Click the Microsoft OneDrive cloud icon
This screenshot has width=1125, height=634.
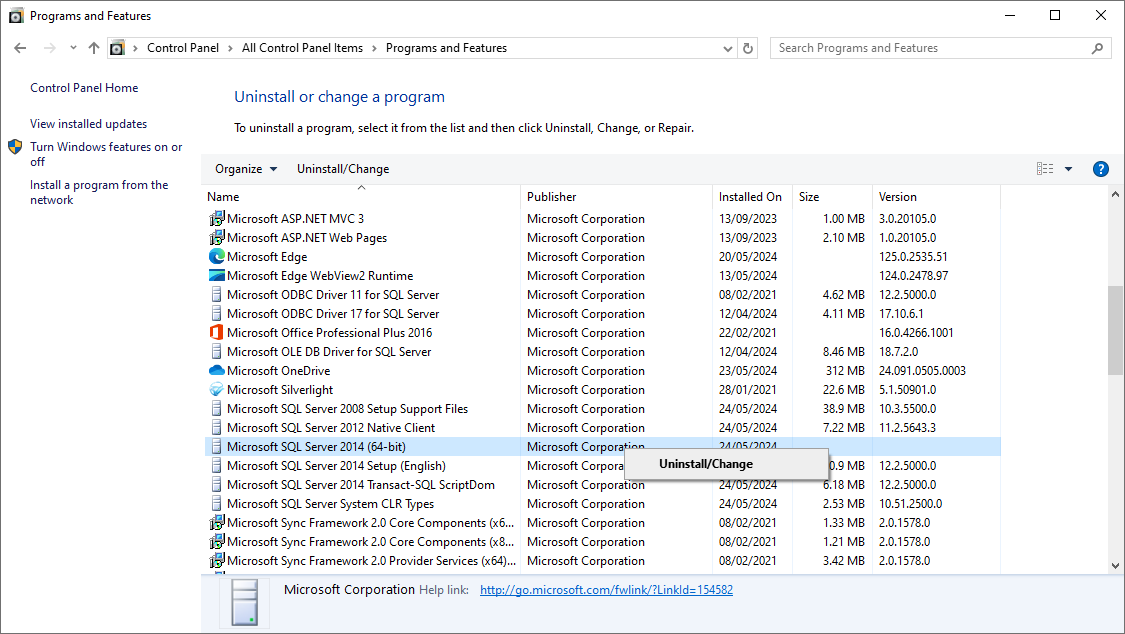(x=215, y=370)
